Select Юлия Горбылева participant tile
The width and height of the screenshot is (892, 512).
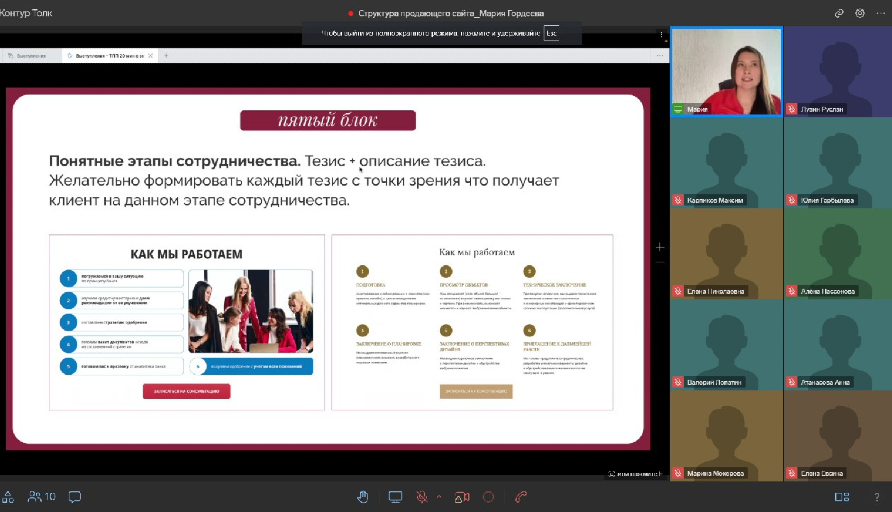click(x=838, y=163)
